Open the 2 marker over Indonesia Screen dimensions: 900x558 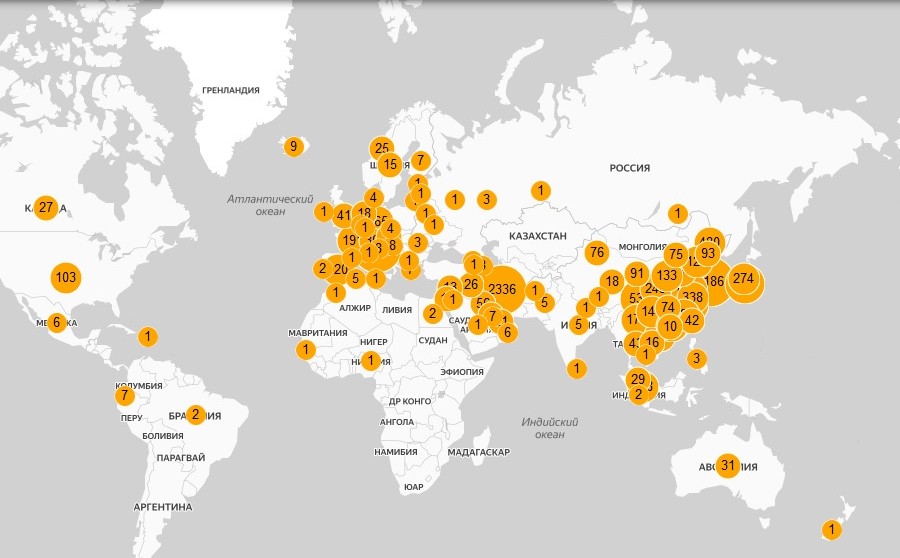coord(638,394)
